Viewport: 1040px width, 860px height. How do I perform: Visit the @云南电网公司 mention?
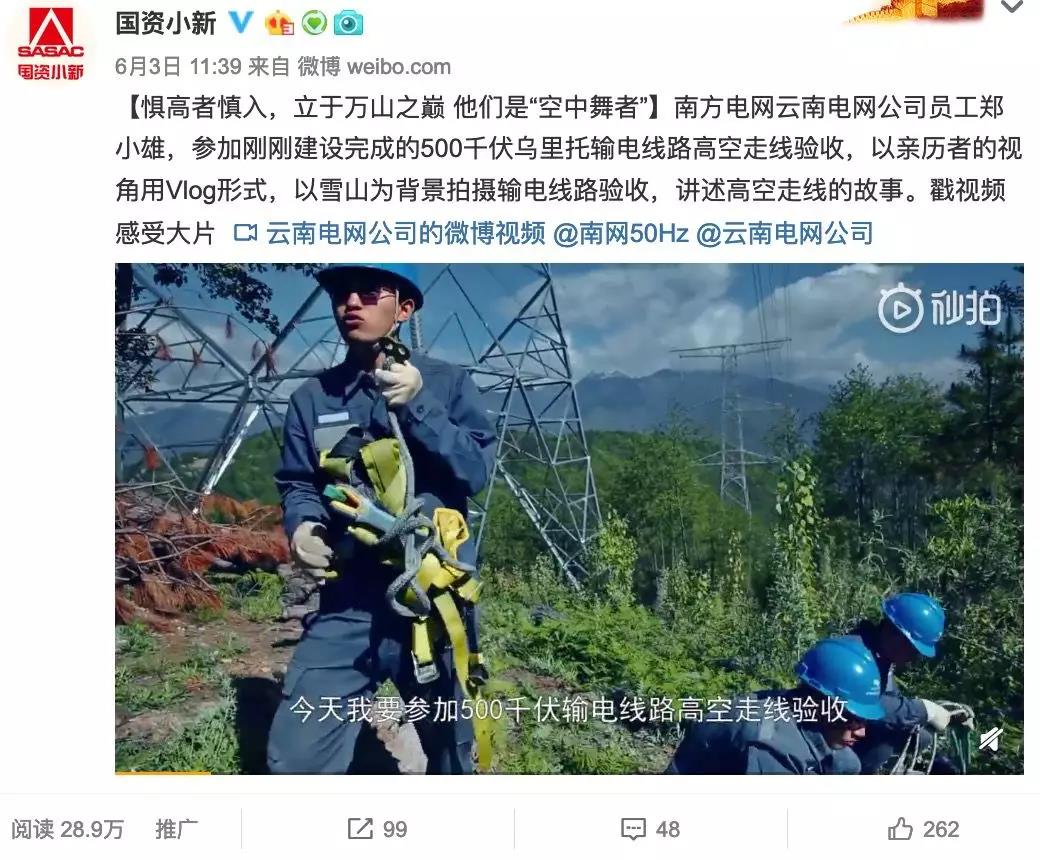[785, 233]
